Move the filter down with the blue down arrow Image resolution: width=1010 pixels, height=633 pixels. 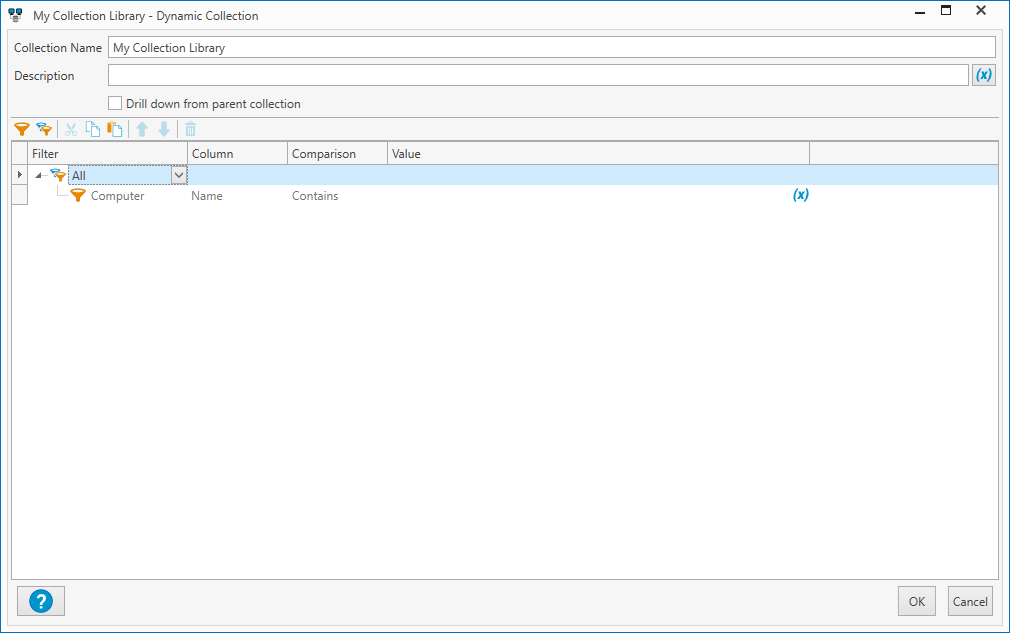point(163,129)
